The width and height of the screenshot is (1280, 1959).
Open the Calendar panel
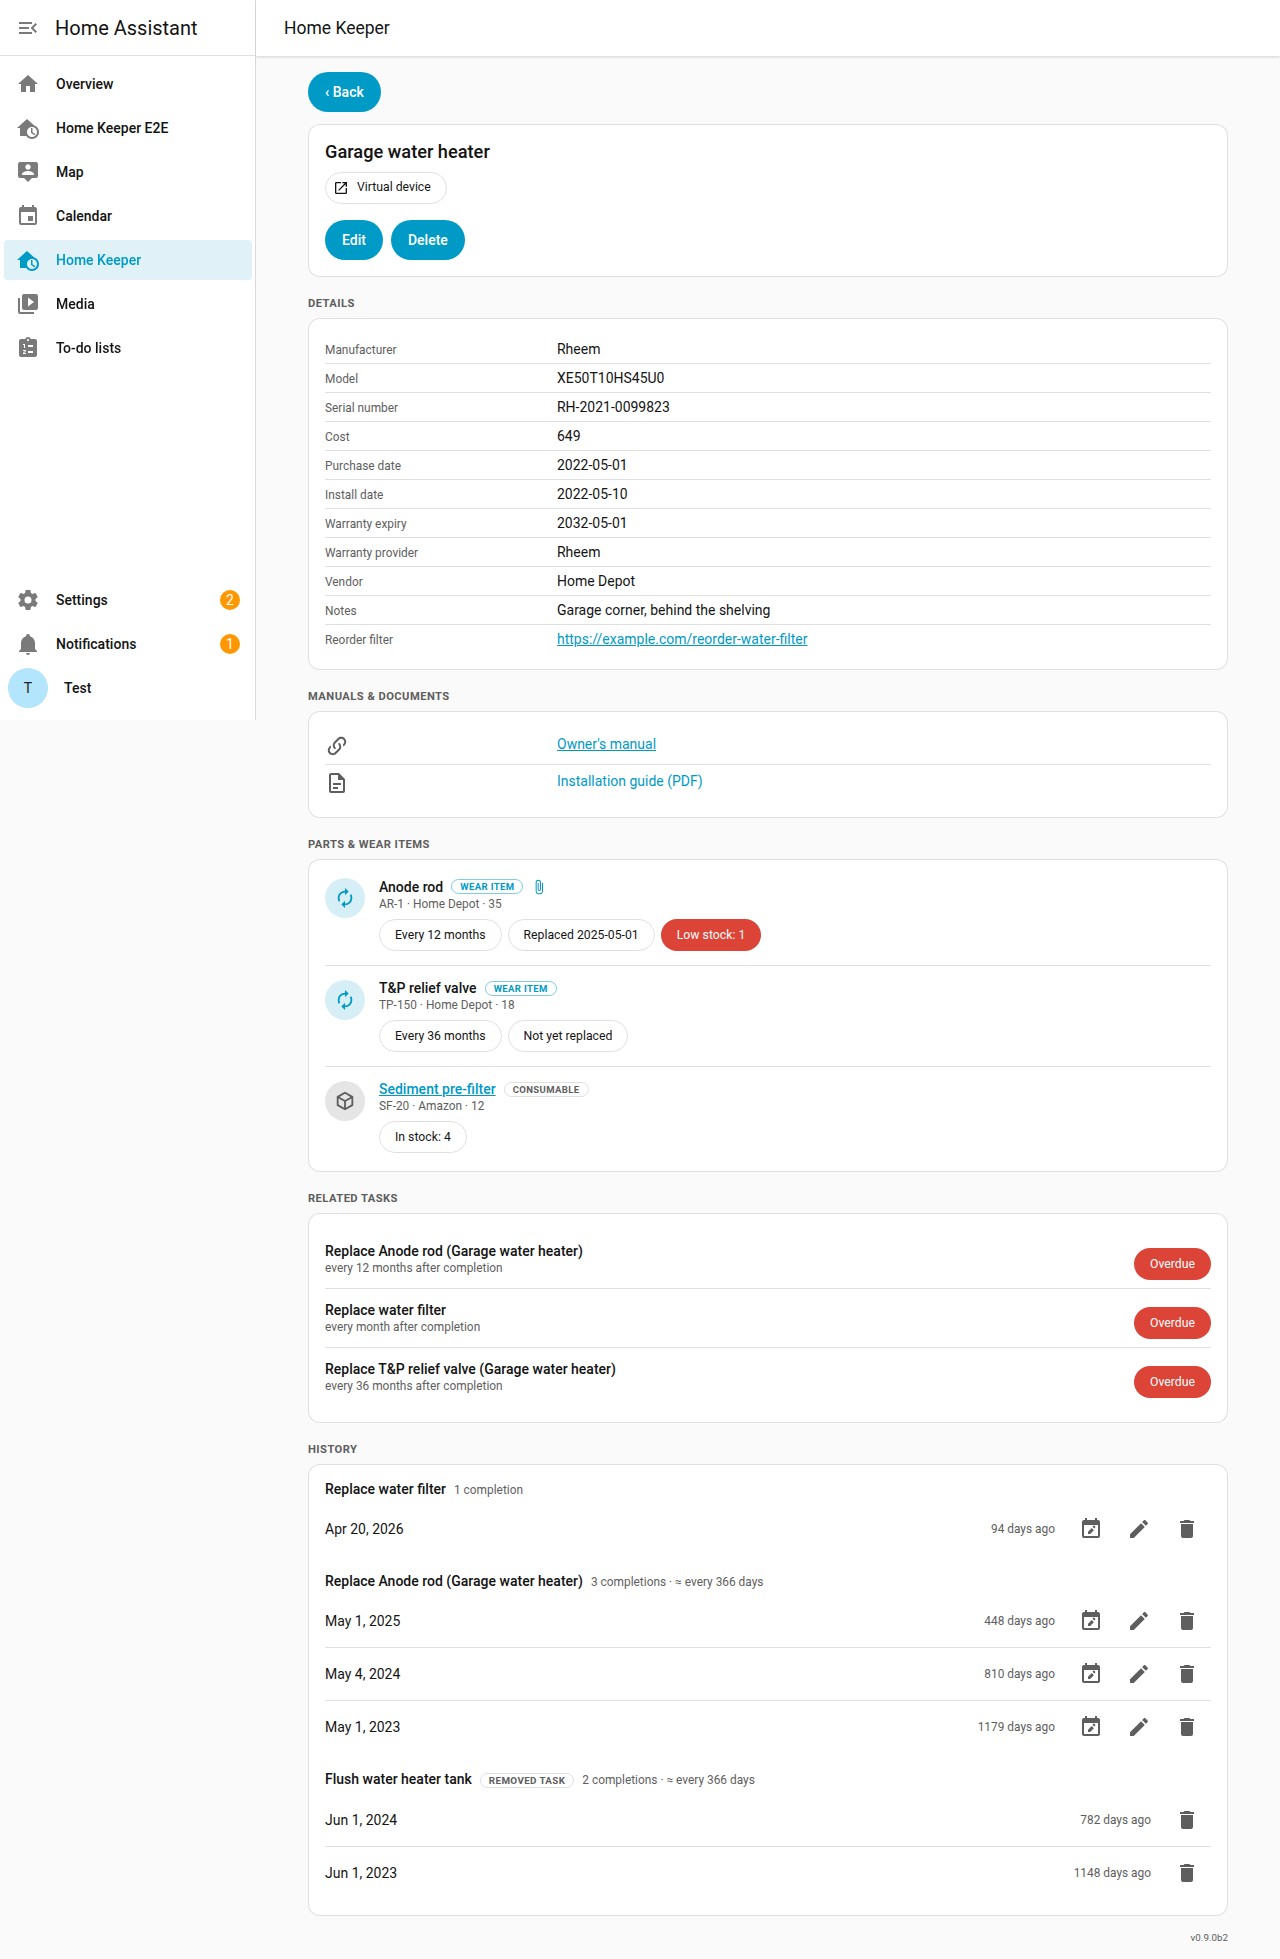click(x=128, y=216)
